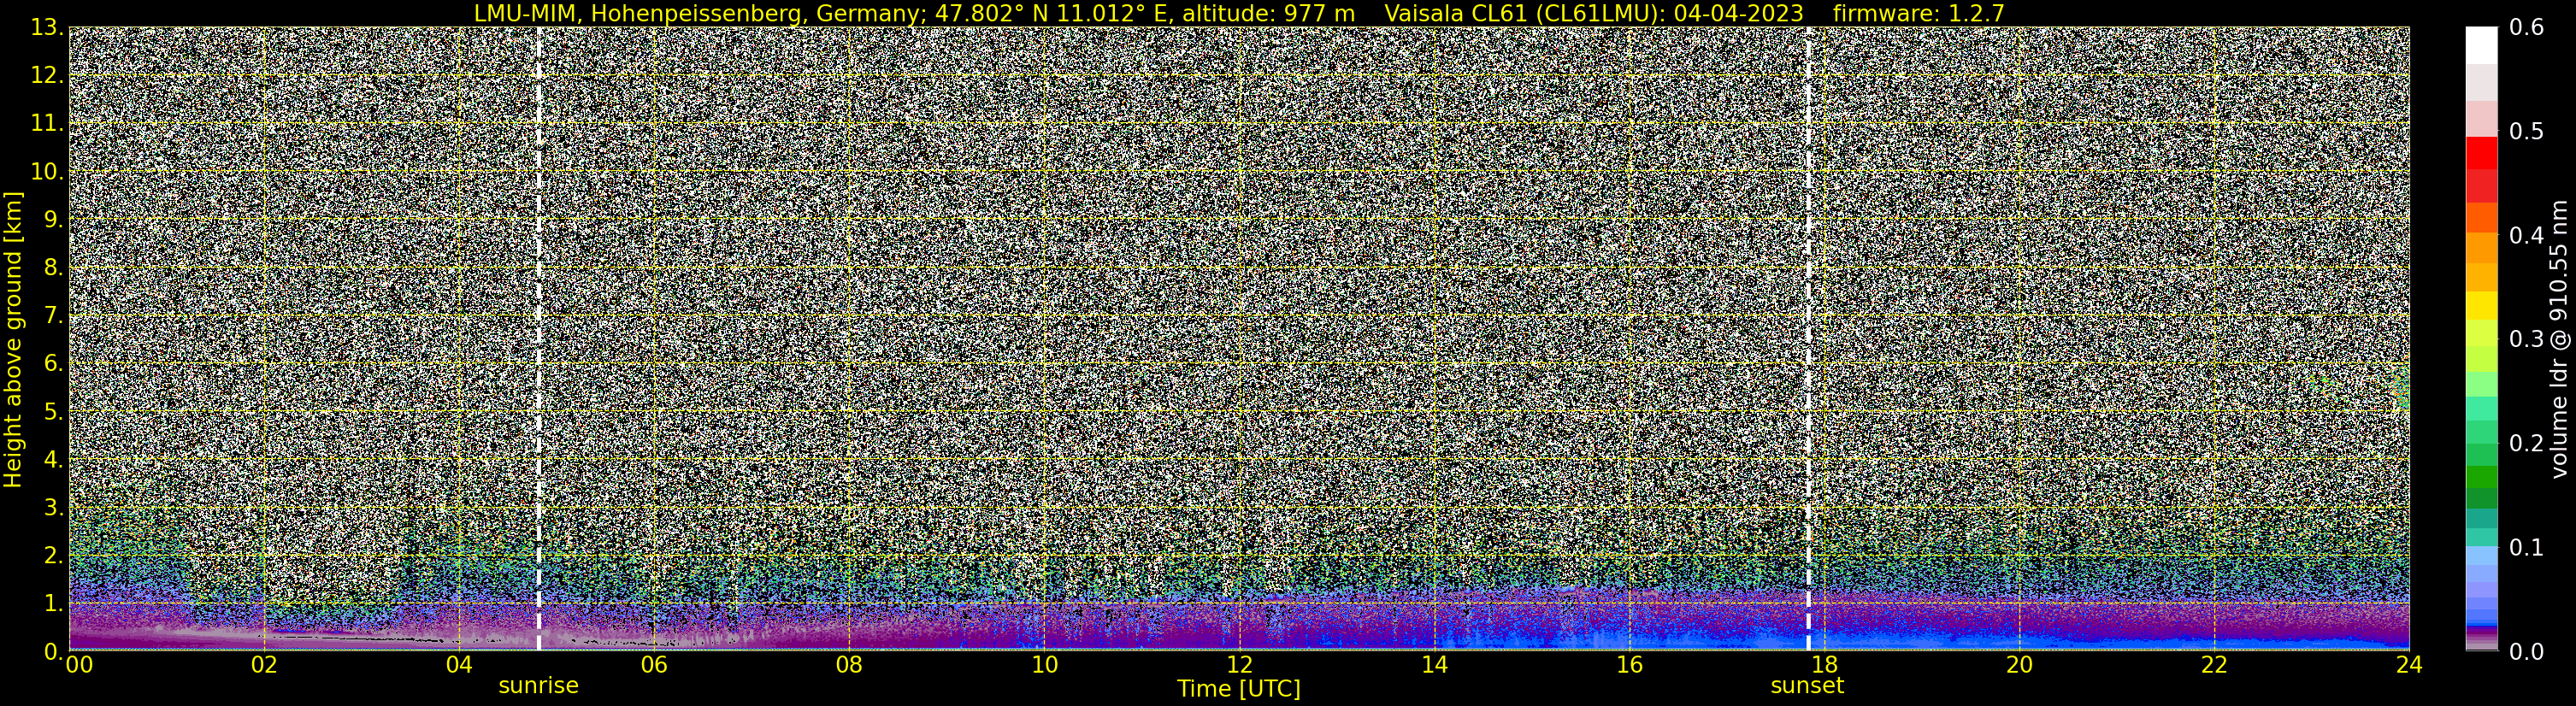Click the y-axis tick label '5.'
Viewport: 2576px width, 706px height.
tap(54, 411)
